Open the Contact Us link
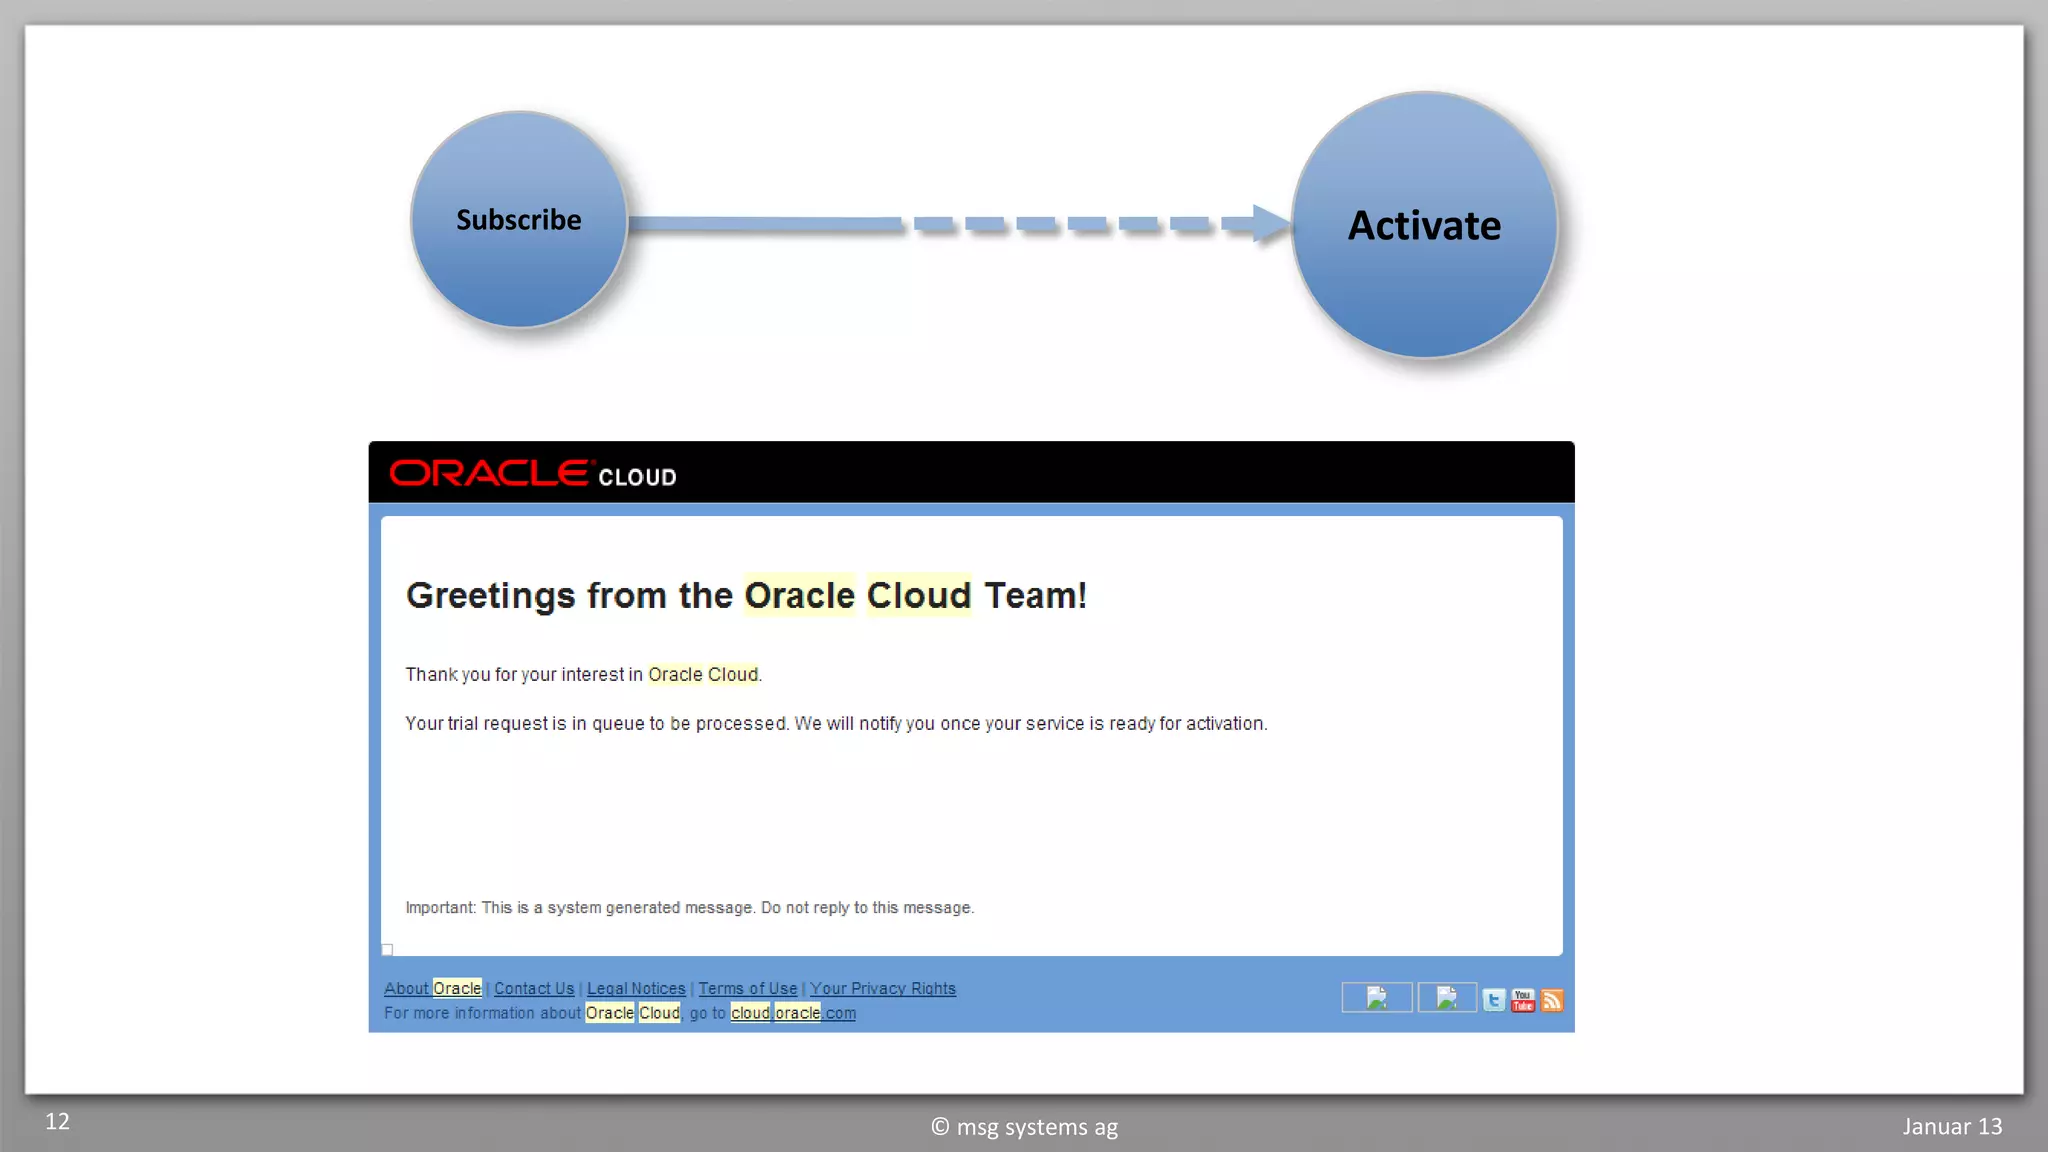This screenshot has width=2048, height=1152. tap(534, 988)
